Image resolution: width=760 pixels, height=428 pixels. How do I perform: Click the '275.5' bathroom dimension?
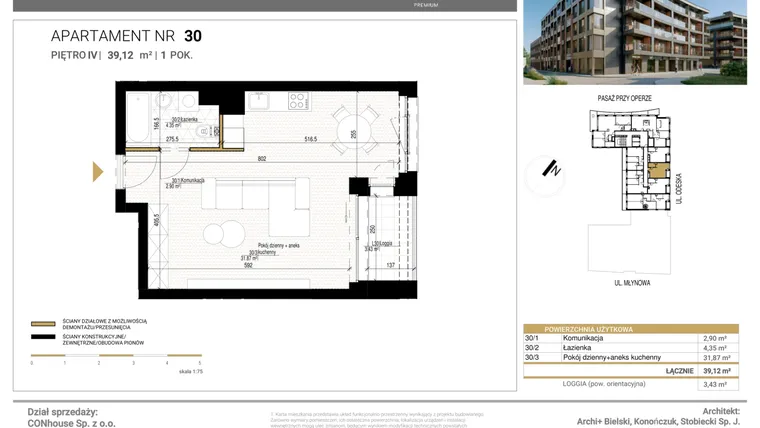(172, 139)
